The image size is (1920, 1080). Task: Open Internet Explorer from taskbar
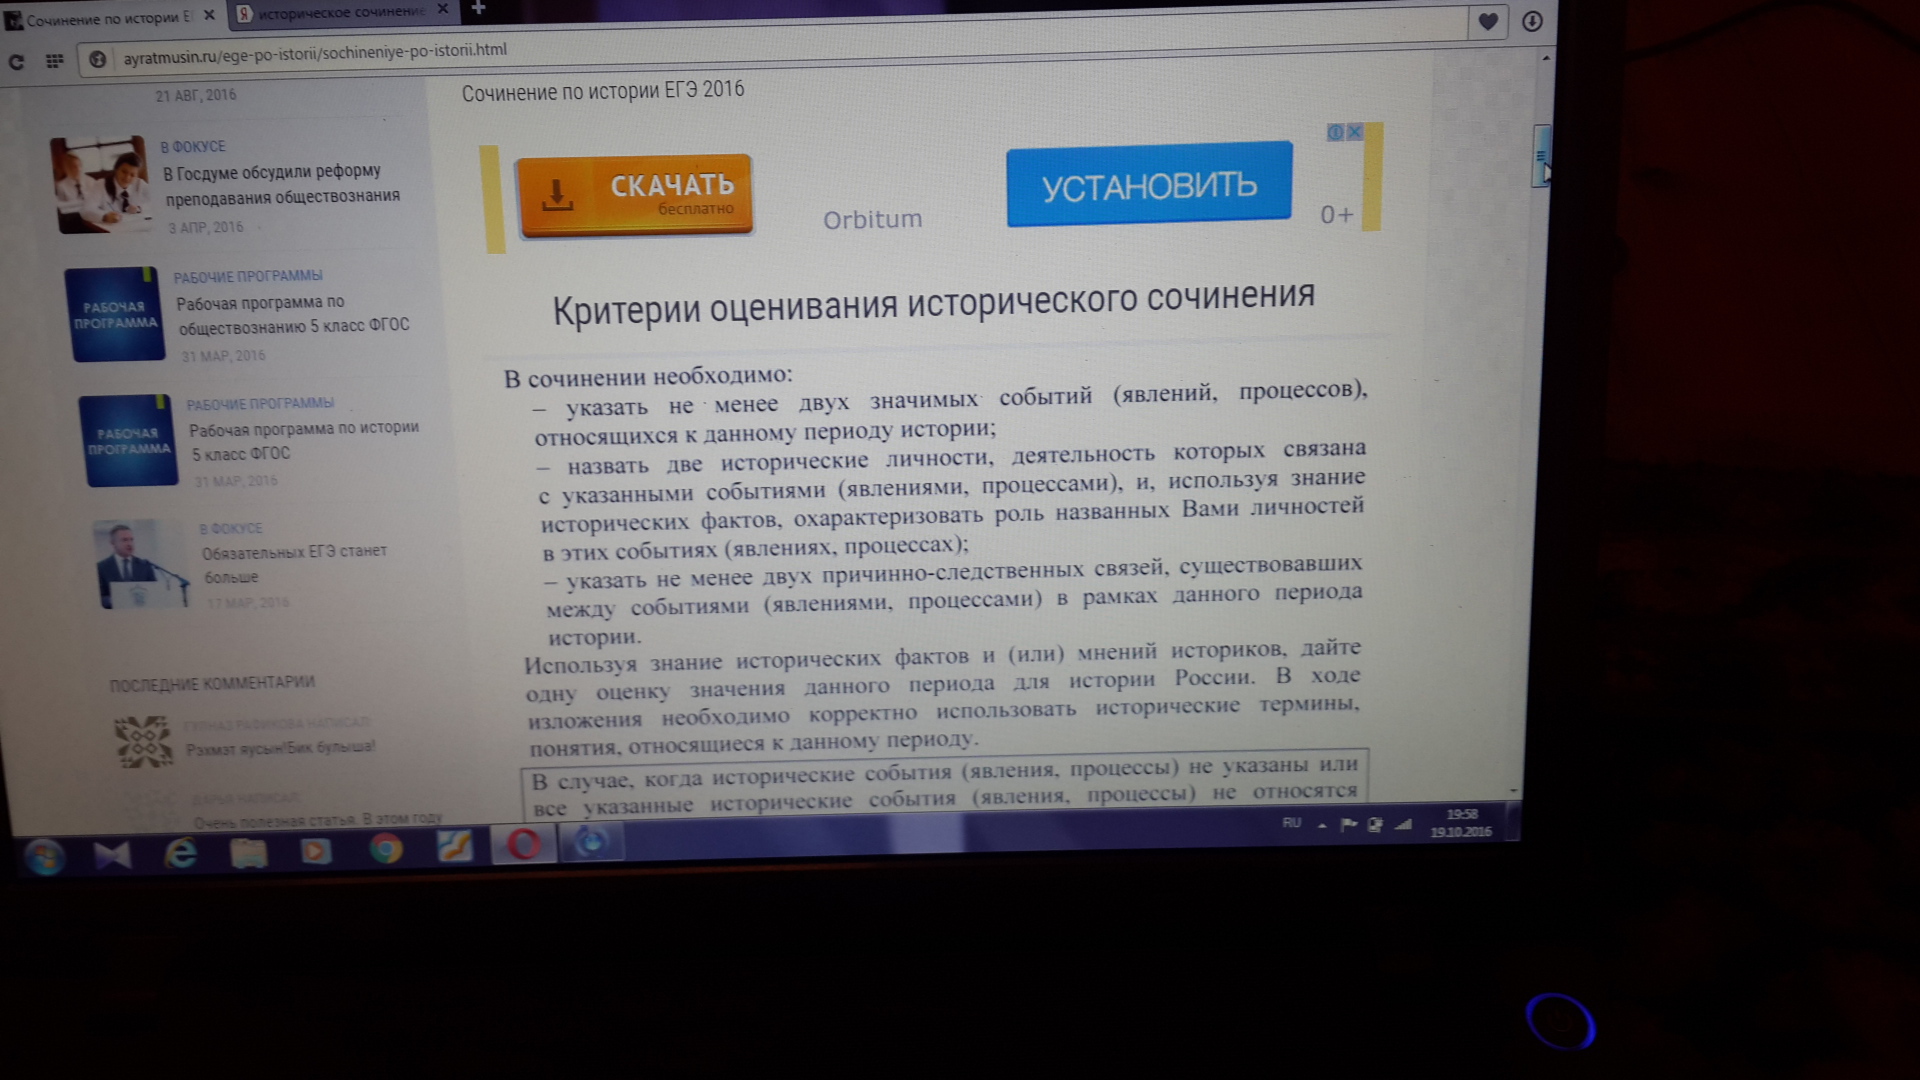[181, 853]
